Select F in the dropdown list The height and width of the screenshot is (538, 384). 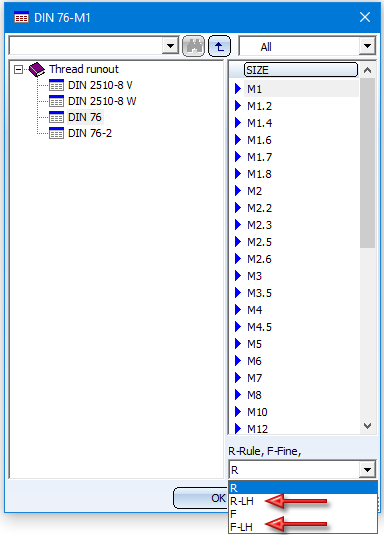(303, 514)
